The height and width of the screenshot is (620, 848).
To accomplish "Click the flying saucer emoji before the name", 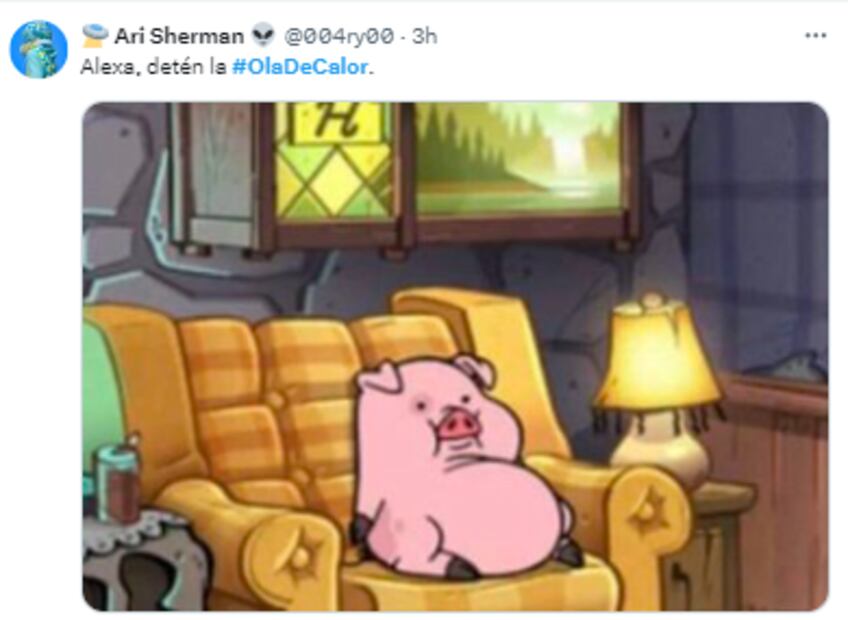I will pos(96,35).
